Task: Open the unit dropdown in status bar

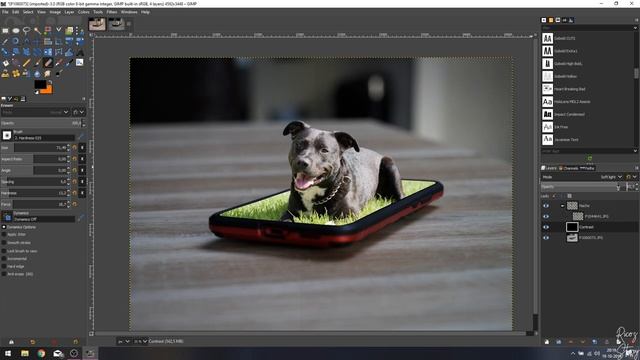Action: pos(124,341)
